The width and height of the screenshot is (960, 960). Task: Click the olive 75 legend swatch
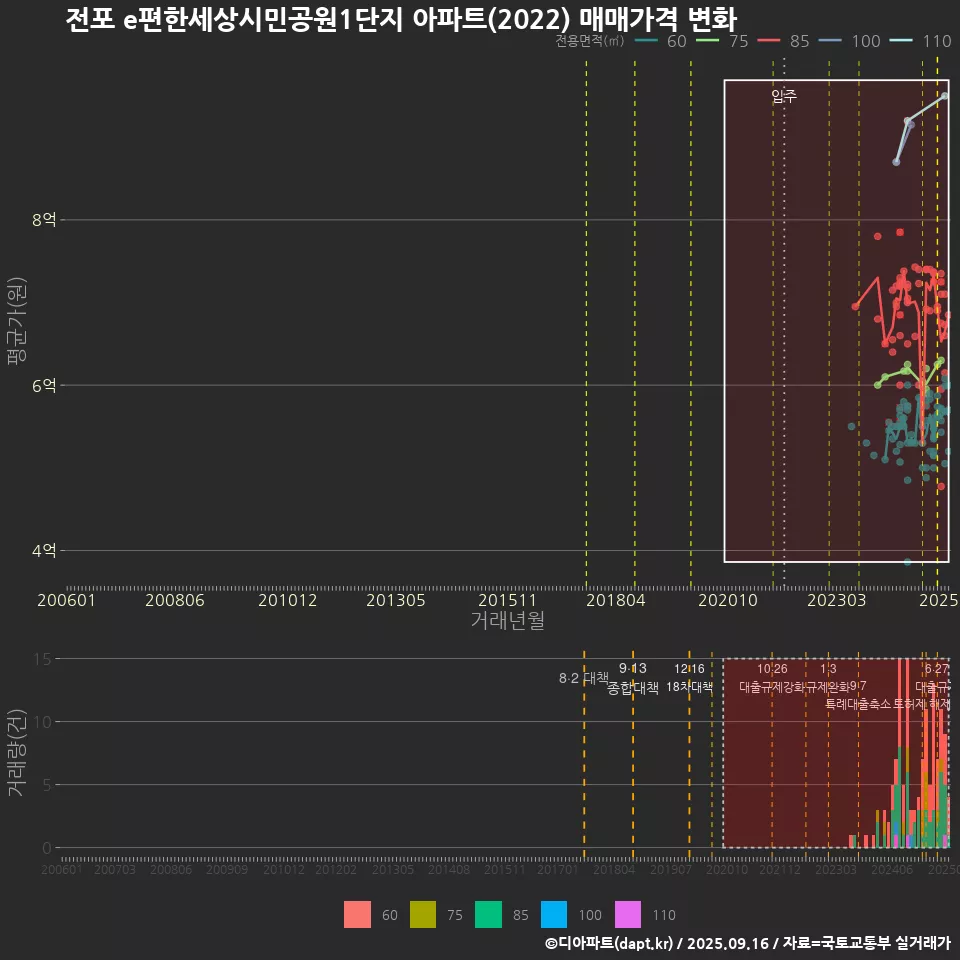pos(422,915)
